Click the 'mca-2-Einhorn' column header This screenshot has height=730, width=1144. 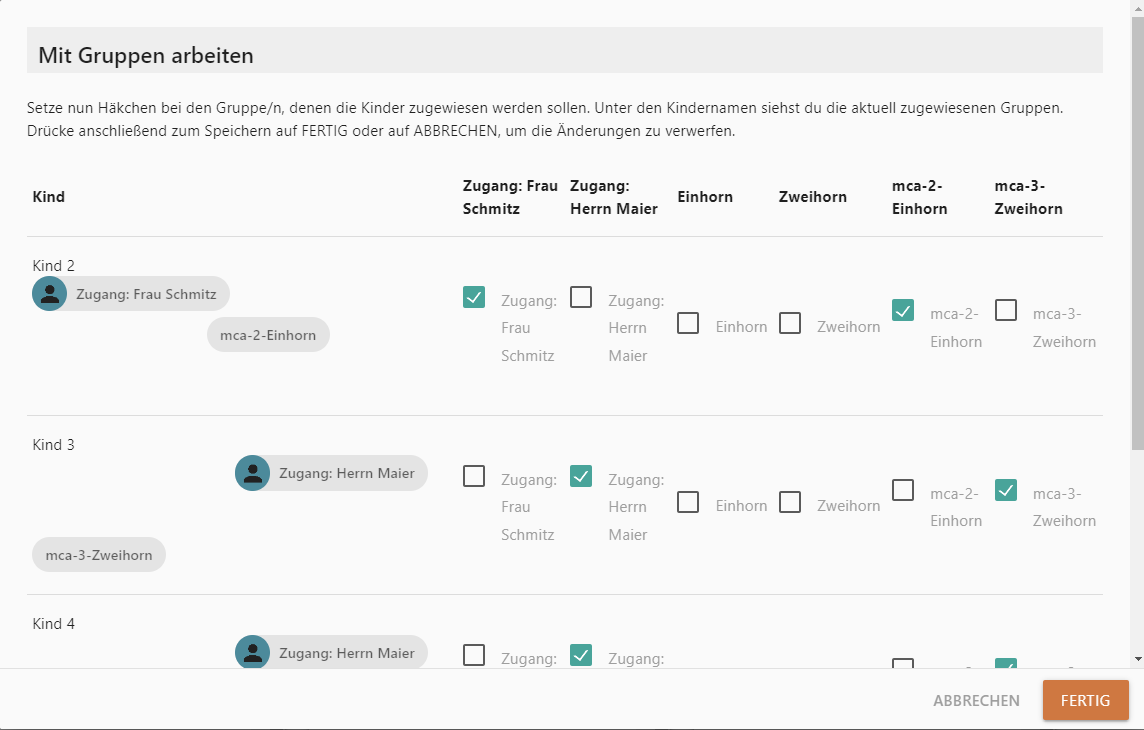tap(919, 197)
